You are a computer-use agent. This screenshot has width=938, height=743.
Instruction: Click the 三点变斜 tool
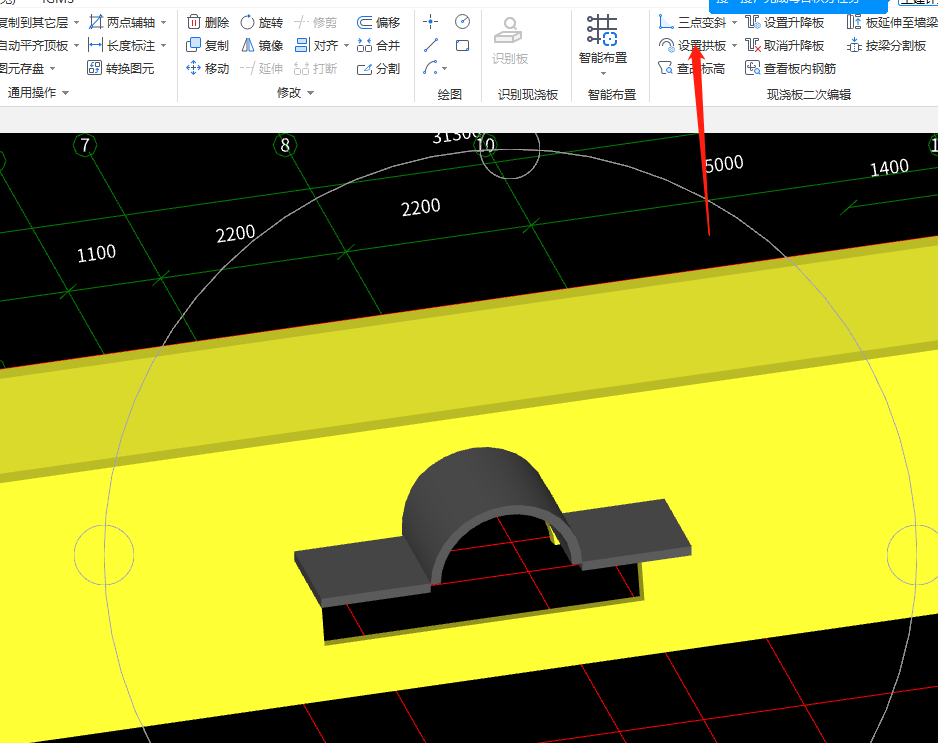[692, 23]
